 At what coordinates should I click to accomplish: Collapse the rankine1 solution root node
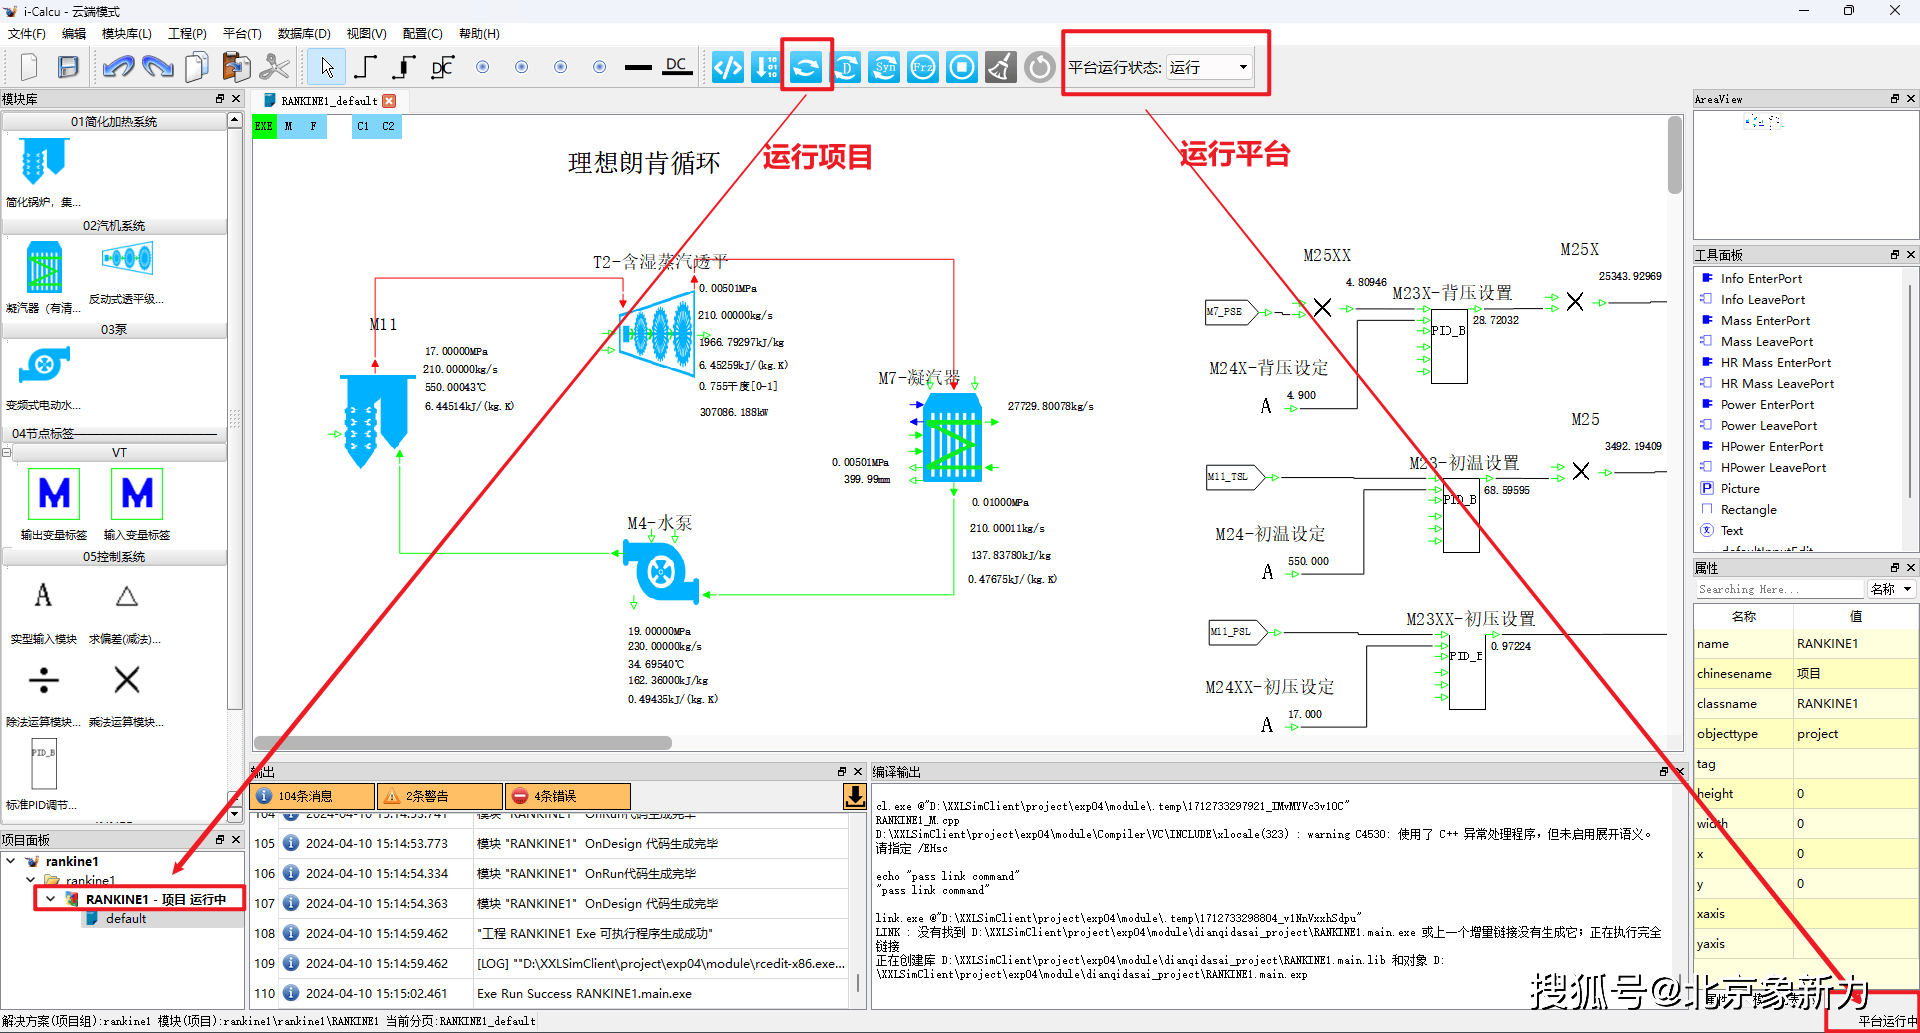click(11, 861)
